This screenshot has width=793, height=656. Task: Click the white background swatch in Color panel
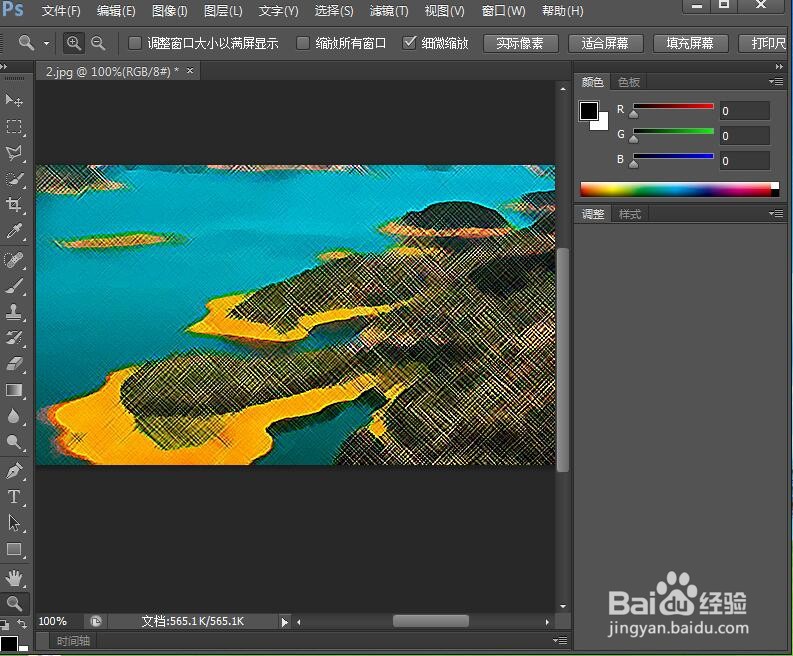[602, 123]
